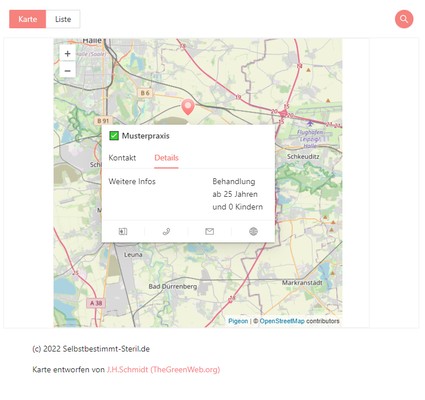Image resolution: width=425 pixels, height=400 pixels.
Task: Click the A 38 road sign
Action: coord(96,303)
